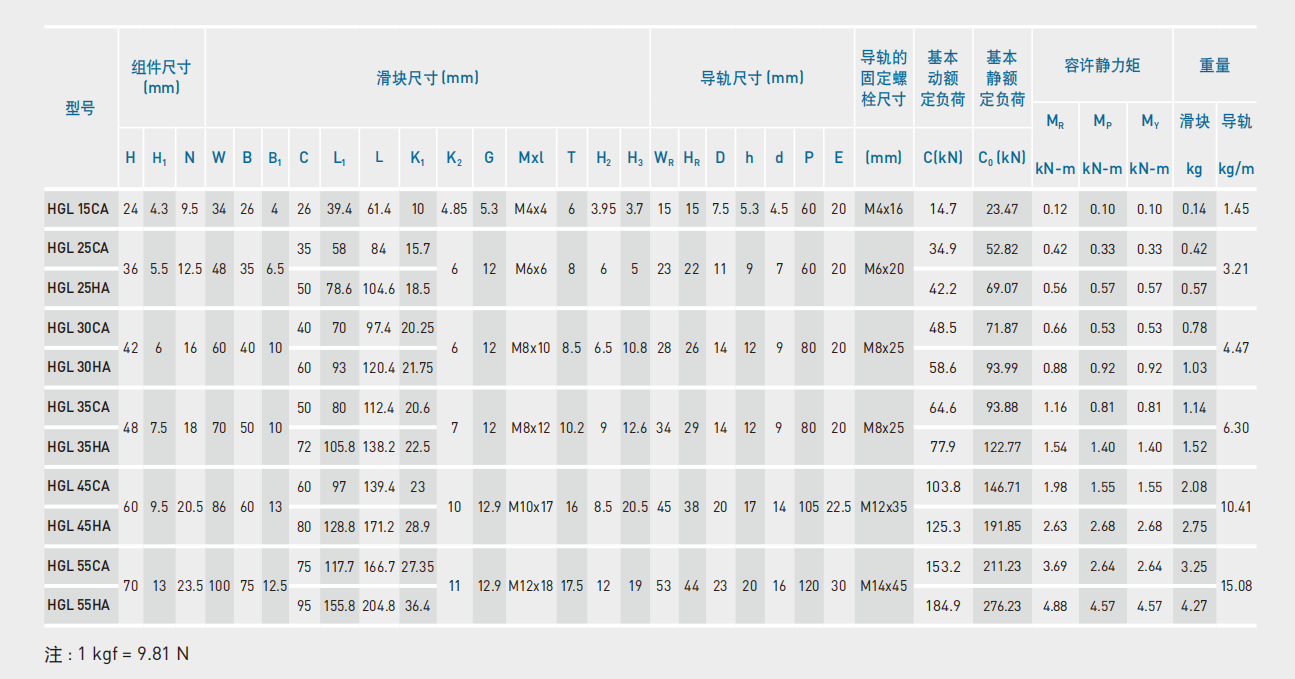Image resolution: width=1295 pixels, height=679 pixels.
Task: Select the HGL 55HA row label
Action: [x=78, y=605]
